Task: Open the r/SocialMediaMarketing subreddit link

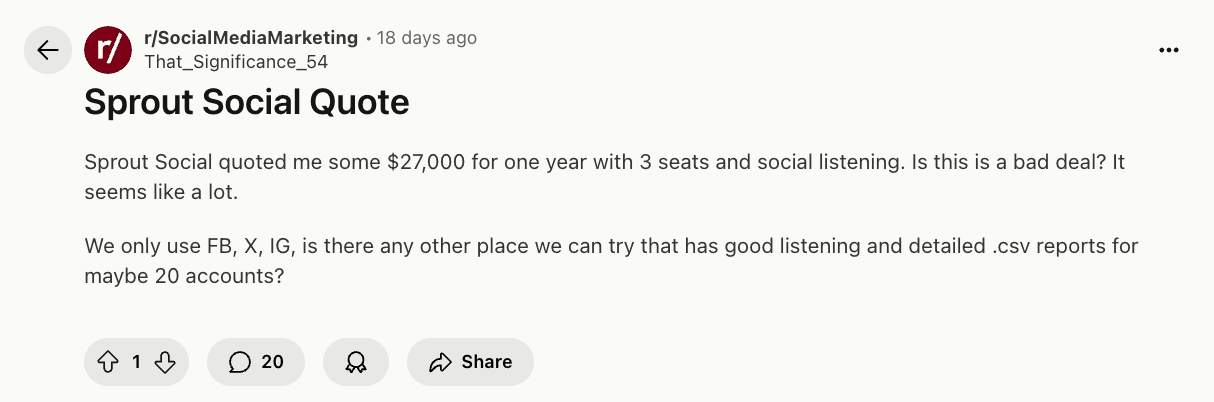Action: click(251, 38)
